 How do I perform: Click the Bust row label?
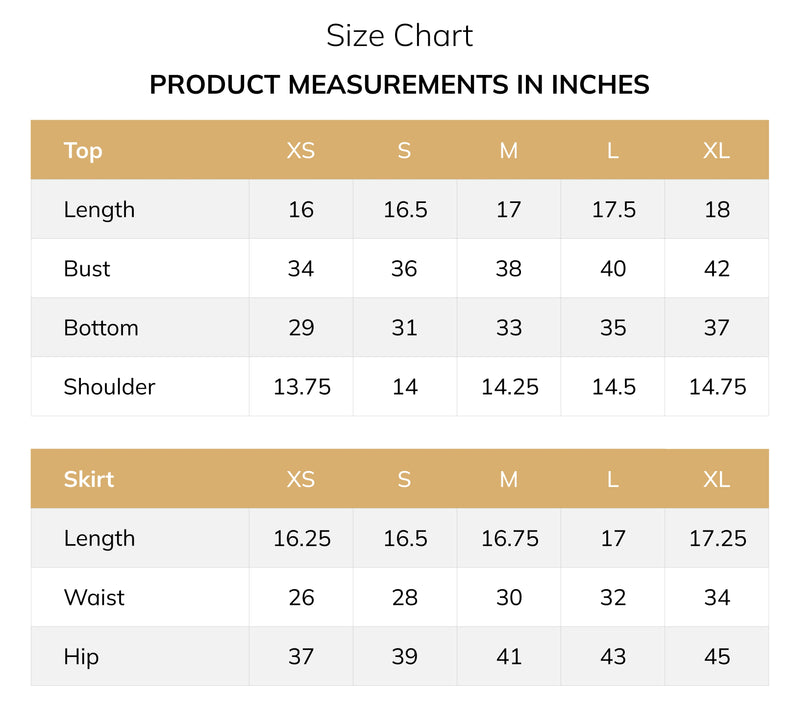(87, 268)
